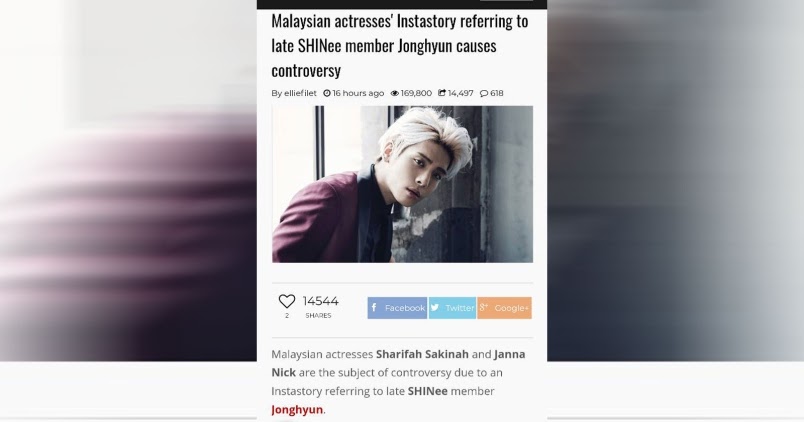Click the 618 comments count
Image resolution: width=804 pixels, height=422 pixels.
point(497,93)
